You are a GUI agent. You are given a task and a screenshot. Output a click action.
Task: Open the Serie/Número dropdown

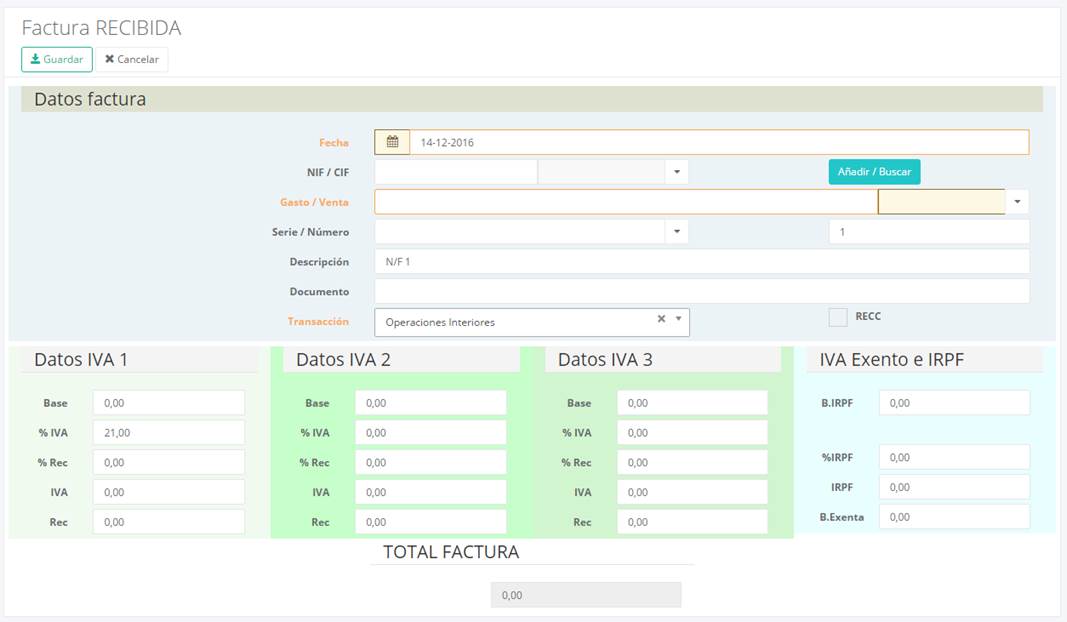pyautogui.click(x=675, y=231)
